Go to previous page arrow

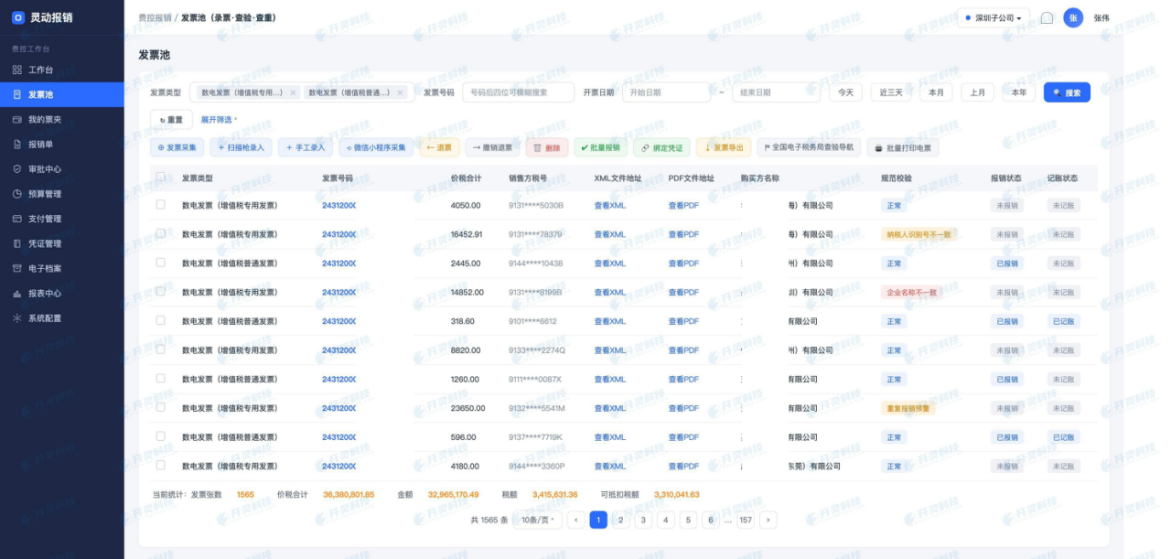pos(576,520)
